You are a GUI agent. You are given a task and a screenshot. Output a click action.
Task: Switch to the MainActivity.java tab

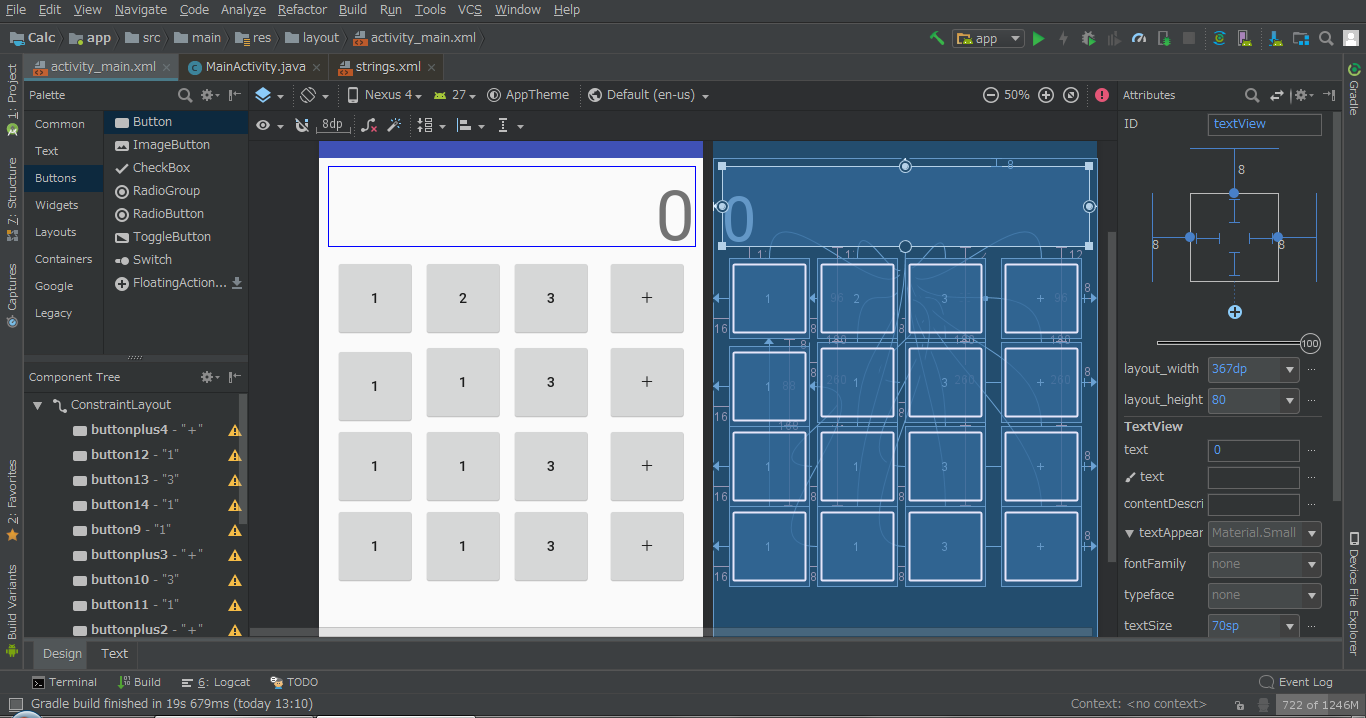pos(255,67)
